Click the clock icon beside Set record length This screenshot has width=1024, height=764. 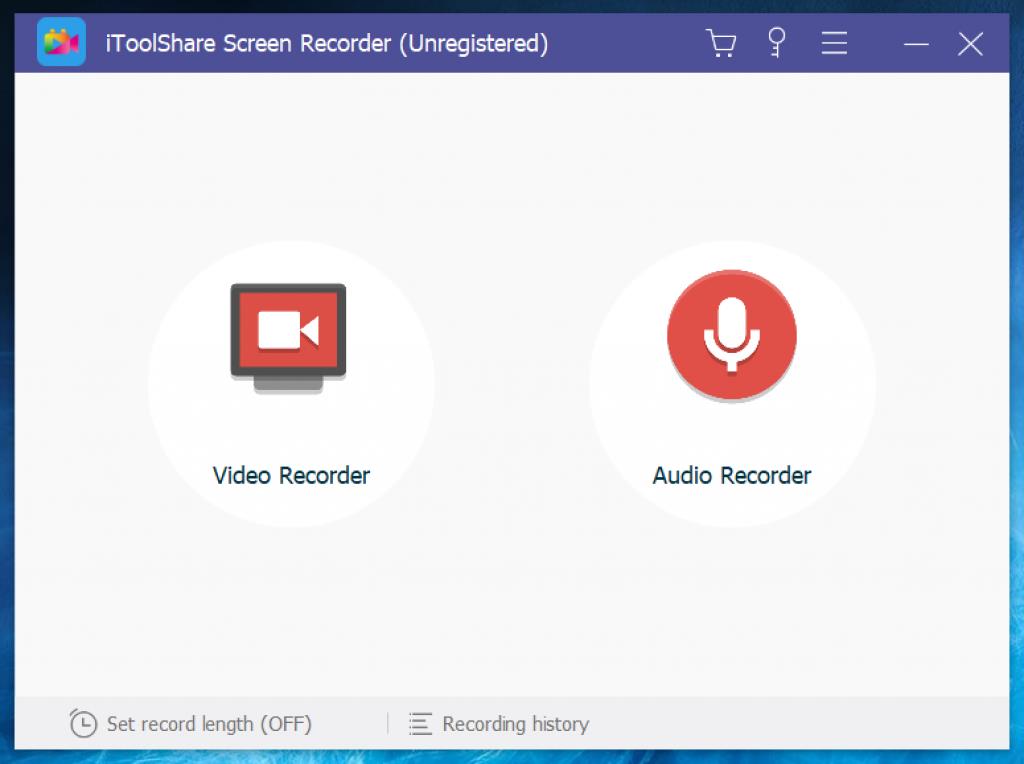(83, 723)
